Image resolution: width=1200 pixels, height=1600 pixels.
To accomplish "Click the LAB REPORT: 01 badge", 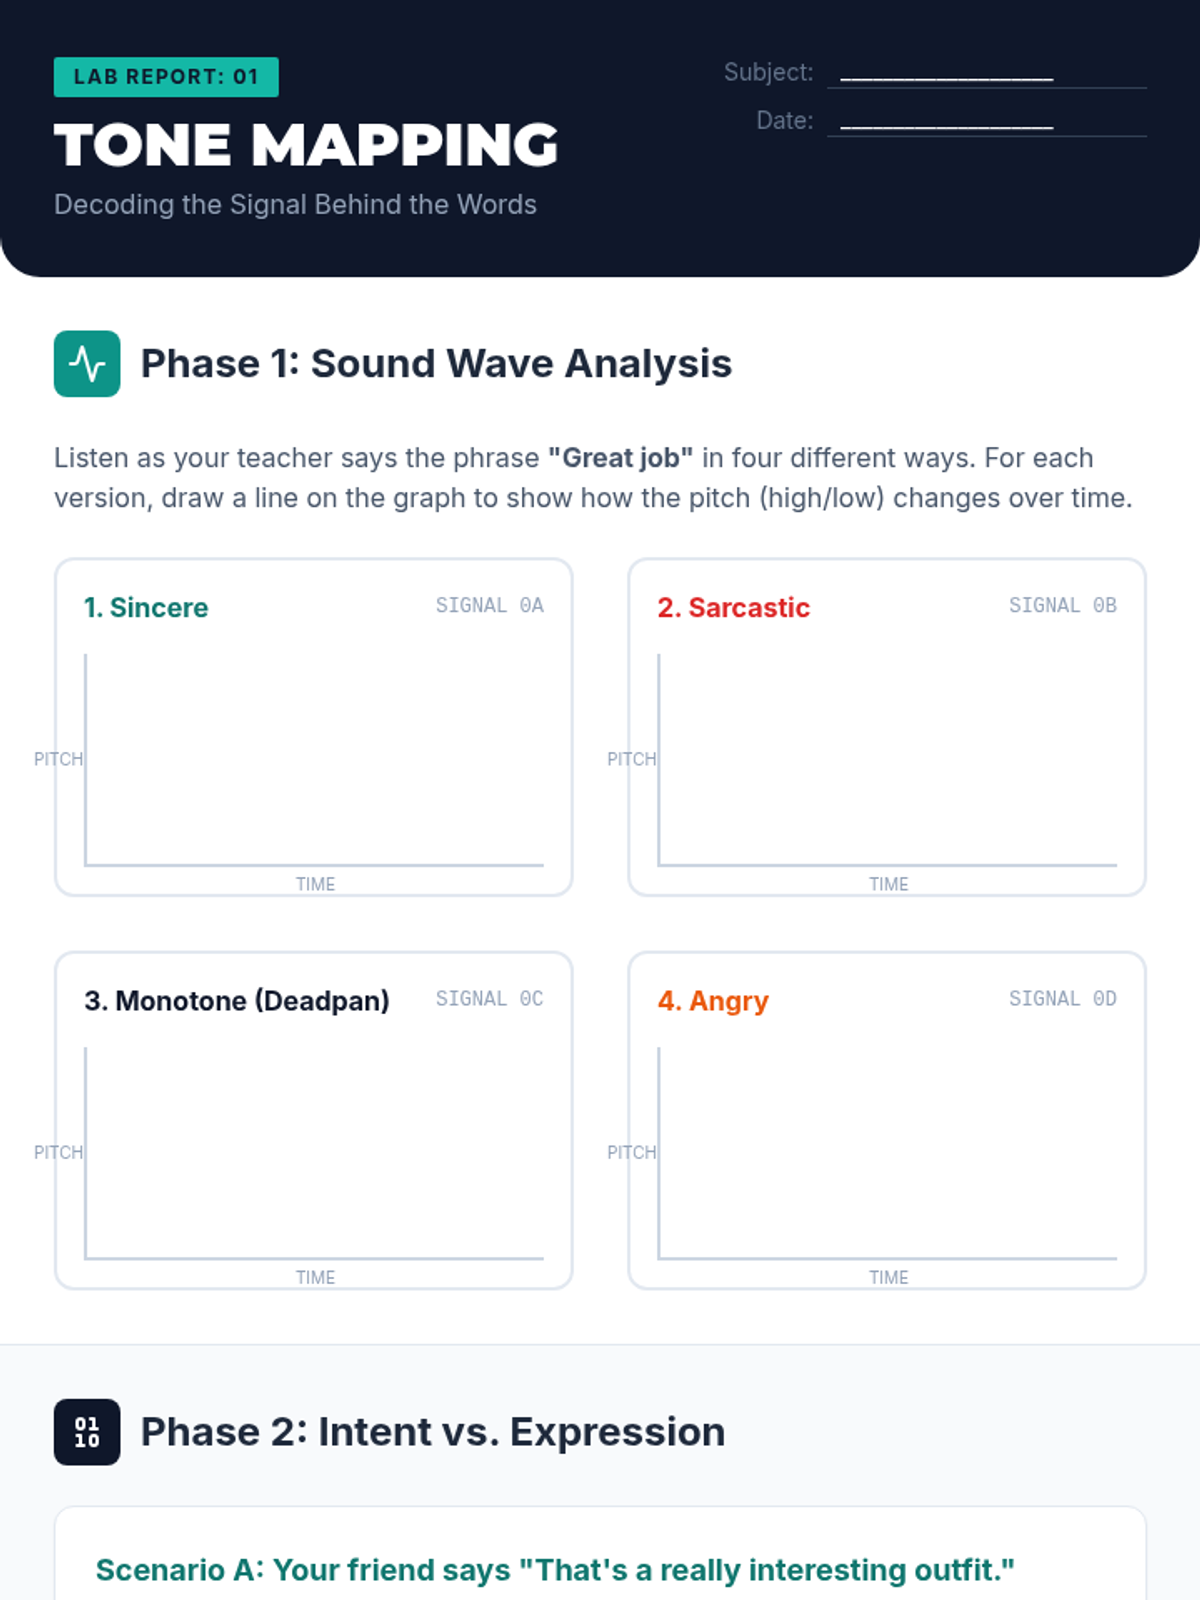I will point(166,77).
